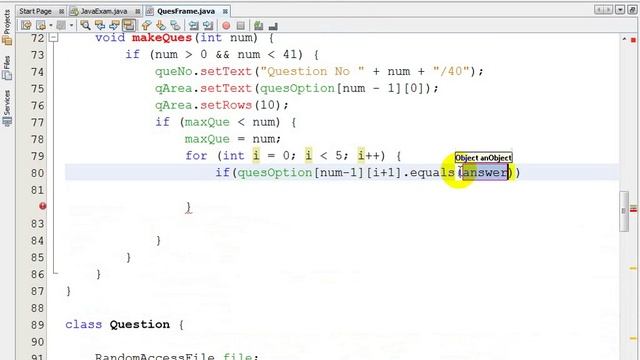
Task: Shift line right with toolbar icon
Action: pos(208,26)
